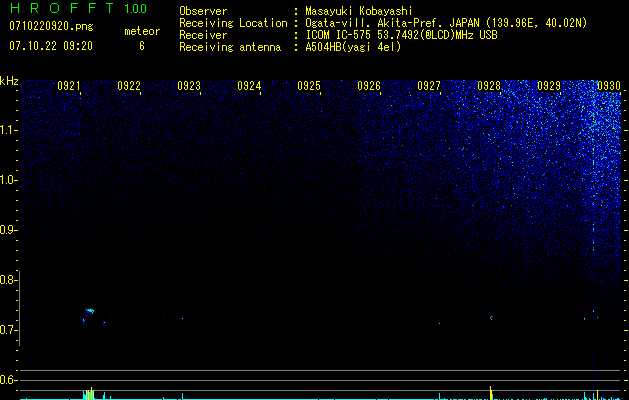629x400 pixels.
Task: Click the Observer label
Action: (203, 11)
